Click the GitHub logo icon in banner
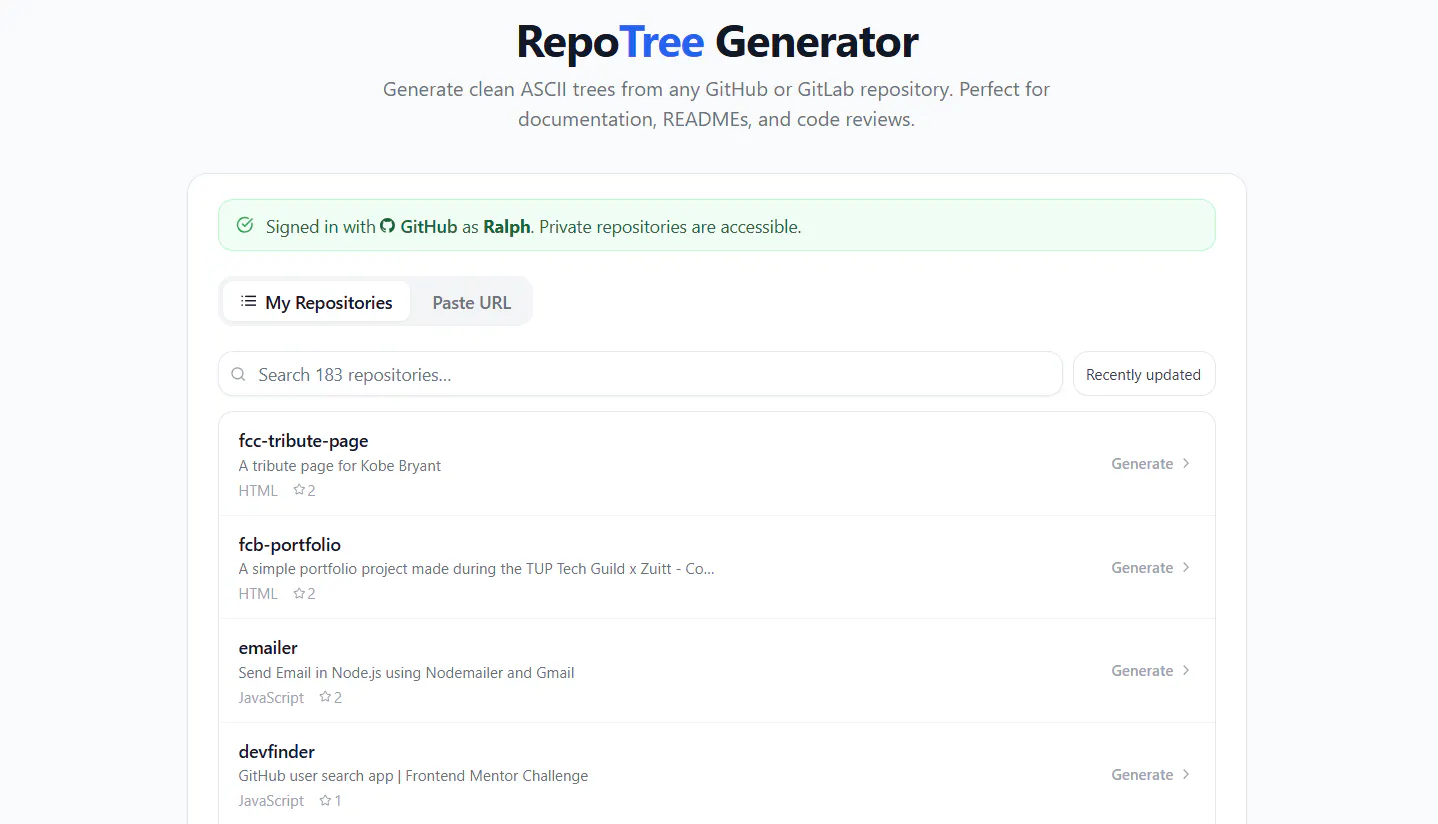This screenshot has height=824, width=1438. [x=387, y=226]
